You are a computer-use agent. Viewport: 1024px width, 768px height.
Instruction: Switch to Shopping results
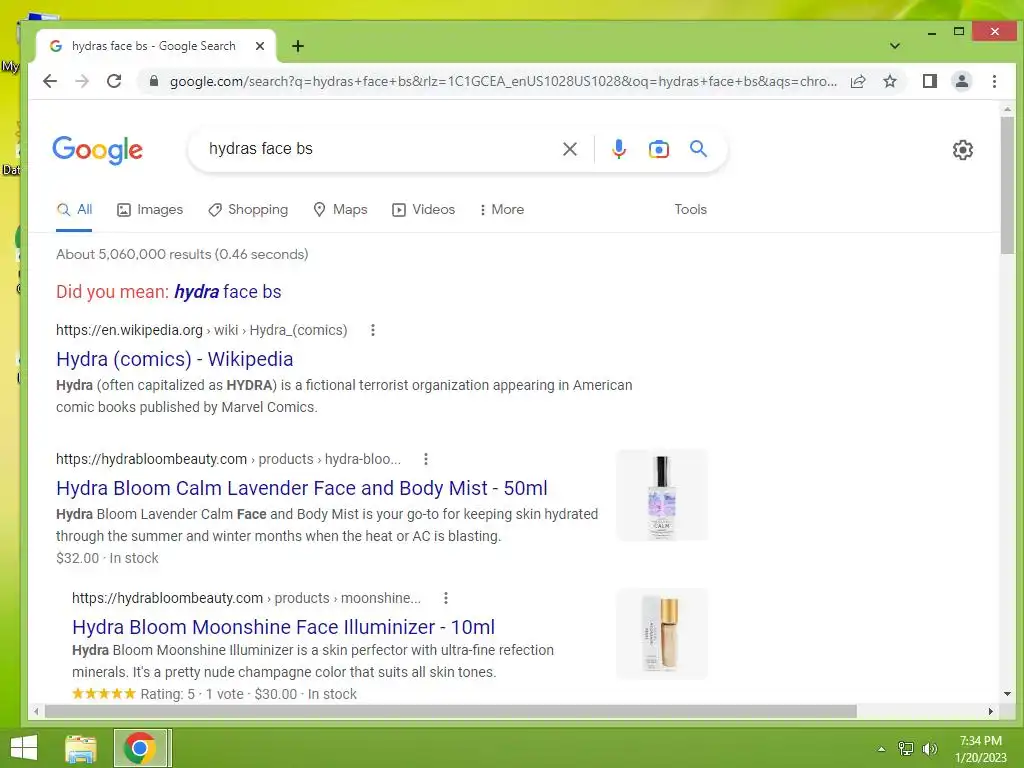(248, 210)
